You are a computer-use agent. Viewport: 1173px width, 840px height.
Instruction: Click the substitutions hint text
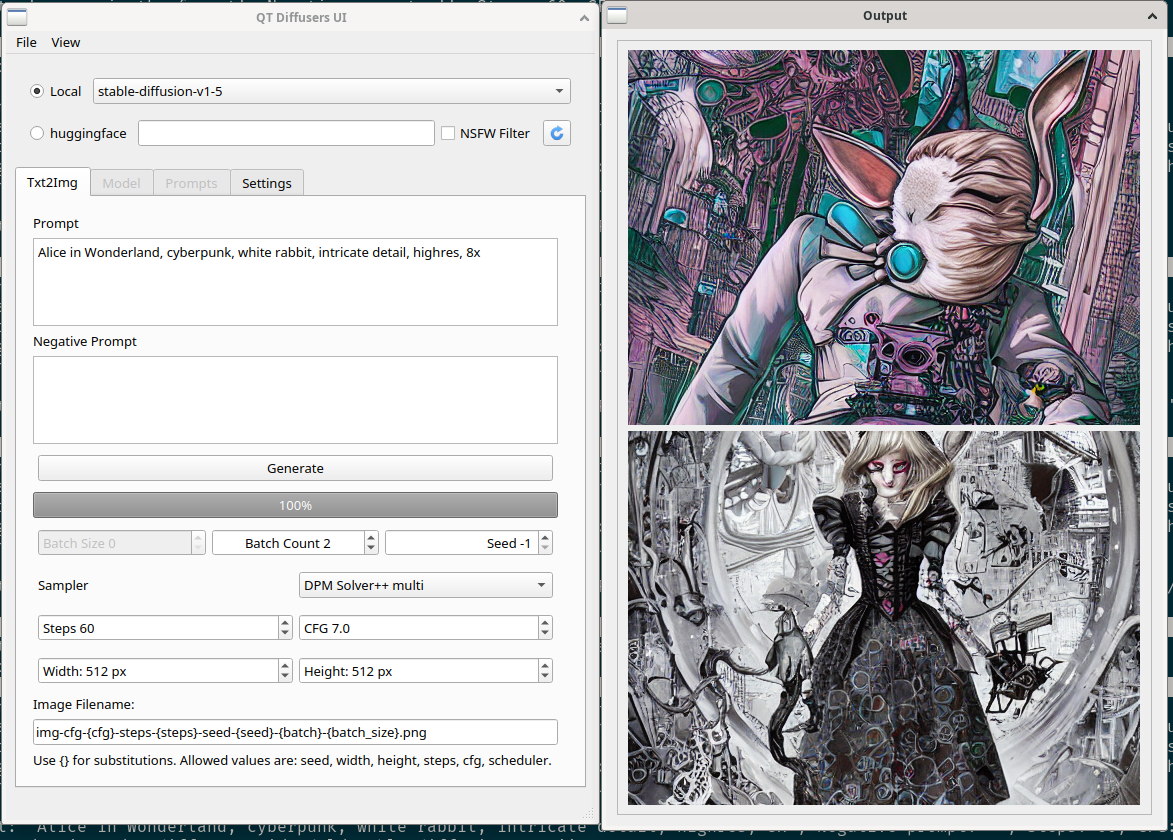(x=293, y=761)
